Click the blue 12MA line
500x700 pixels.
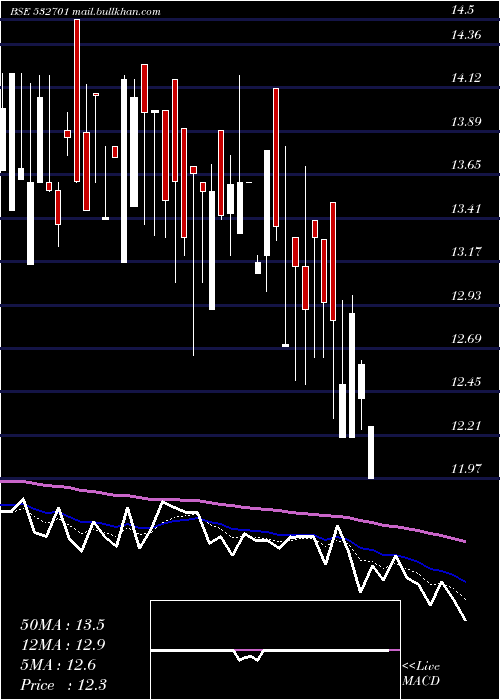(x=232, y=529)
